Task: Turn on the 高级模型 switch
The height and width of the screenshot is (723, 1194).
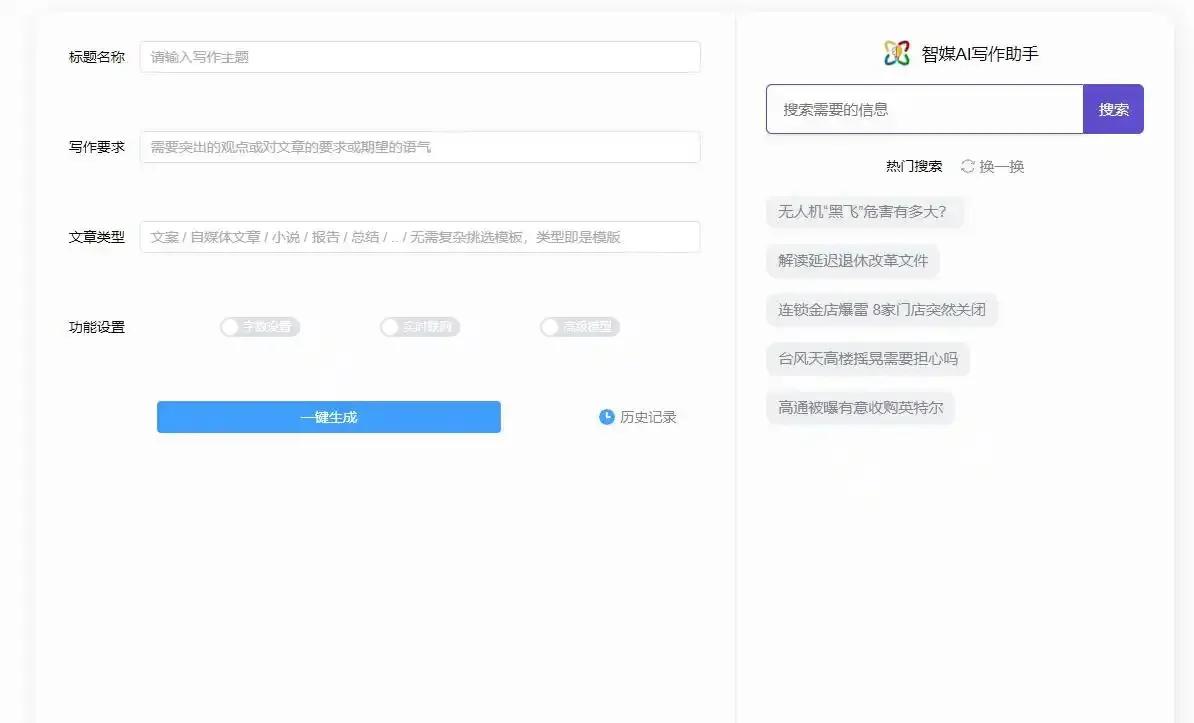Action: 580,327
